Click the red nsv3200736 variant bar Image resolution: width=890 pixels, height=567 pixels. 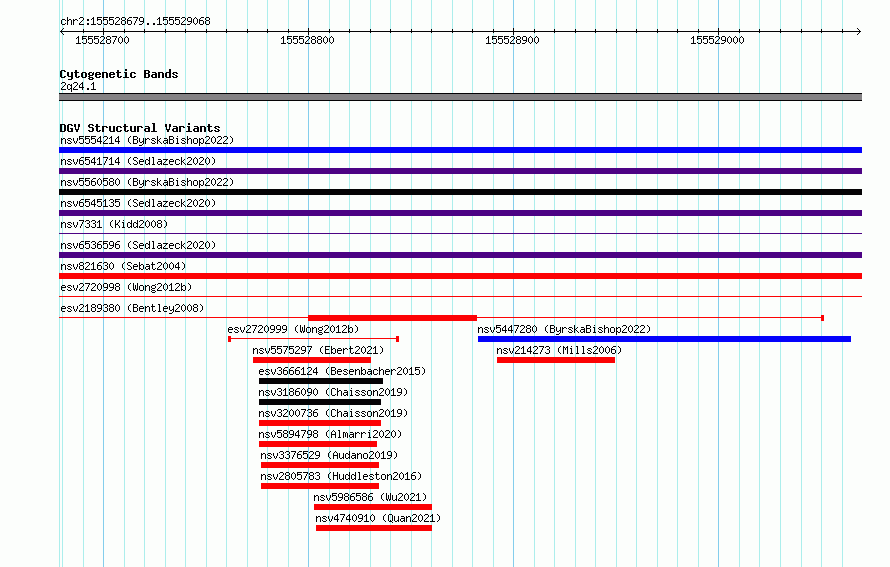coord(320,423)
